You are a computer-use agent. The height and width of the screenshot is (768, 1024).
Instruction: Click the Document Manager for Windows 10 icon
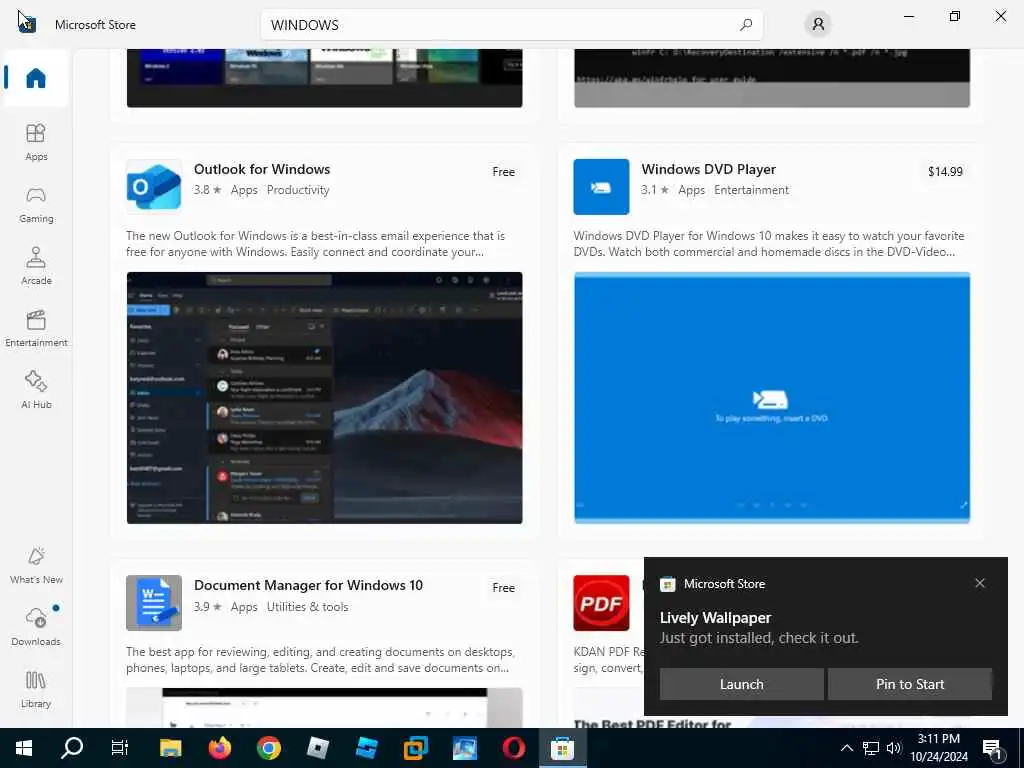pyautogui.click(x=153, y=603)
